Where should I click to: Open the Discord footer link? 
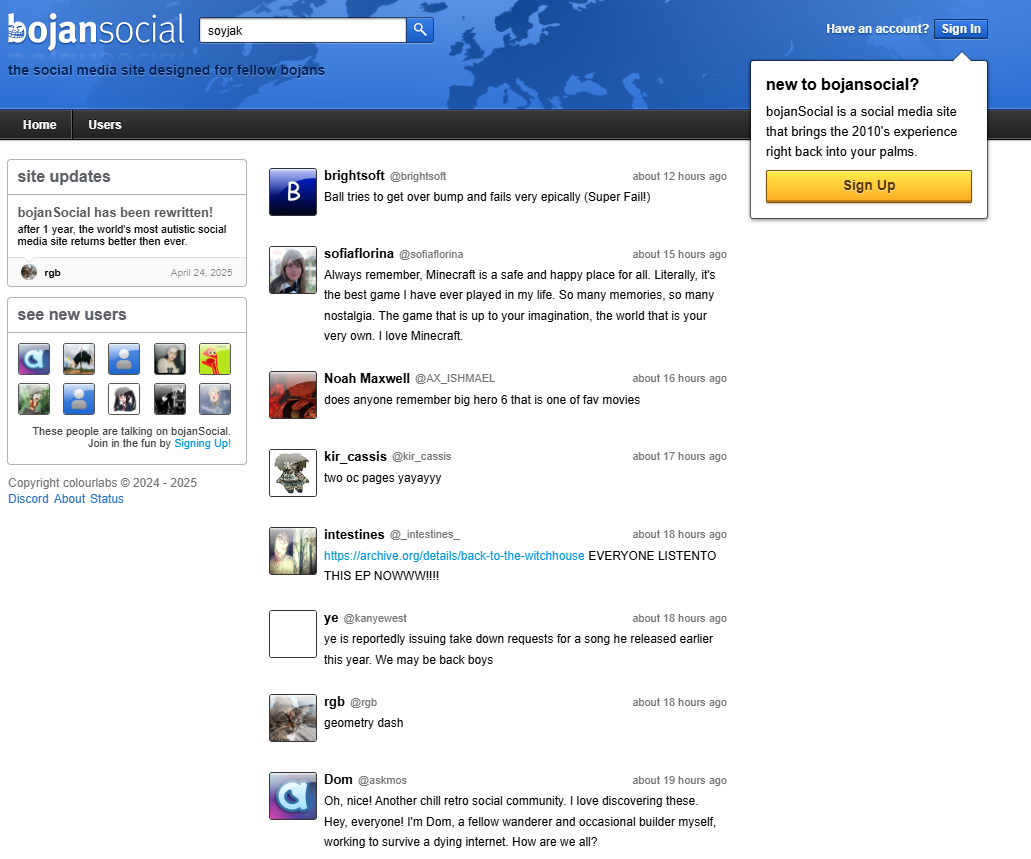point(28,499)
